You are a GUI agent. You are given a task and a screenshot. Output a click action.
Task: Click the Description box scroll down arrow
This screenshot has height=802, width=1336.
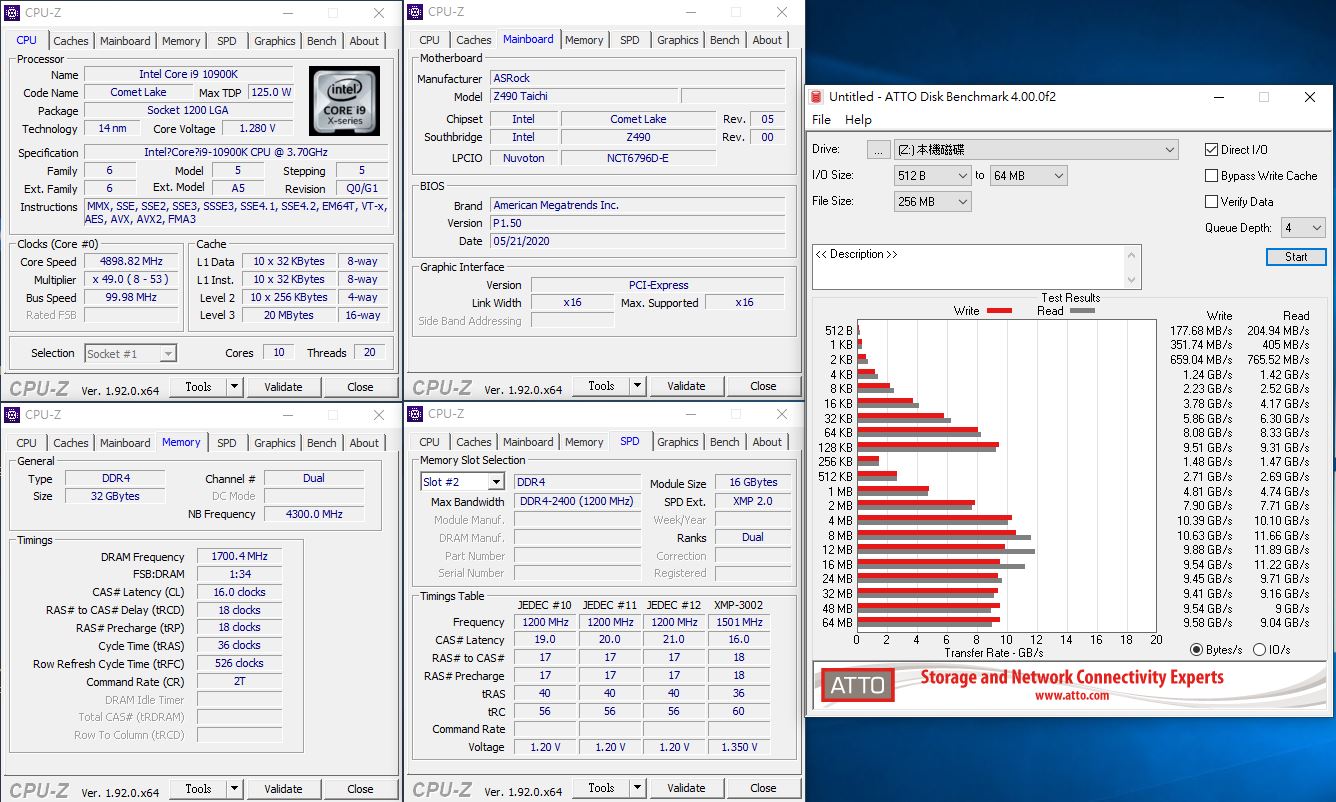click(1132, 280)
